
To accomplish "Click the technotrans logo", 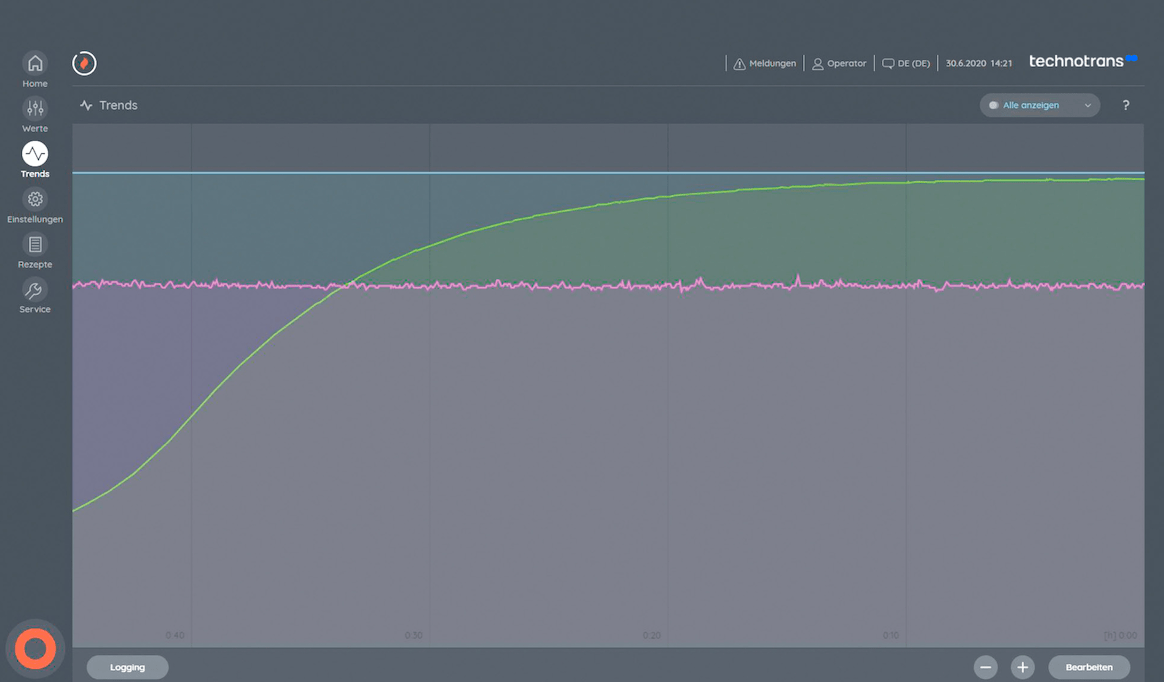I will coord(1083,61).
